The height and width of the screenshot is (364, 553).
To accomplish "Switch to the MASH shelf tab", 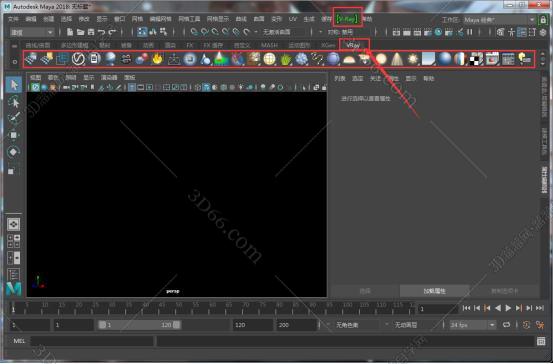I will 269,46.
